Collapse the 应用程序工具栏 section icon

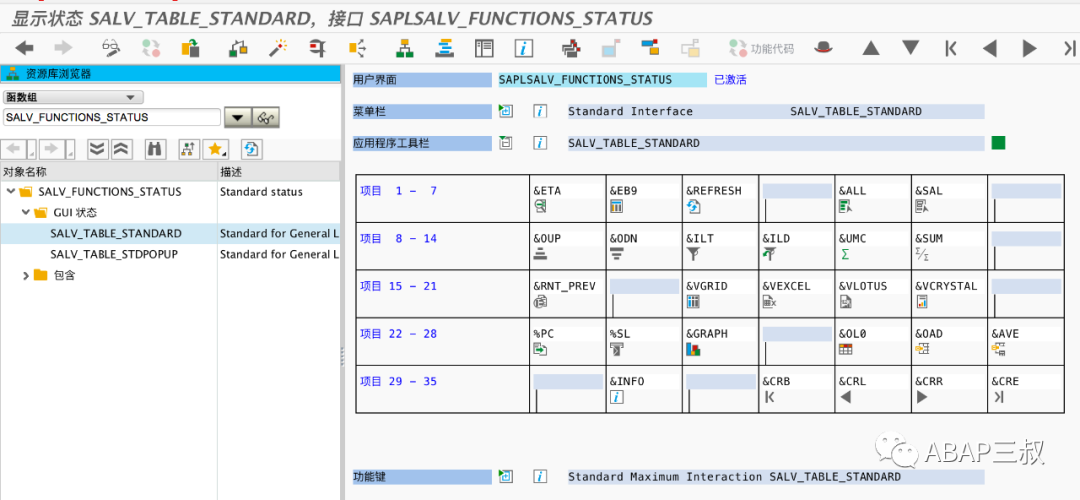(506, 143)
